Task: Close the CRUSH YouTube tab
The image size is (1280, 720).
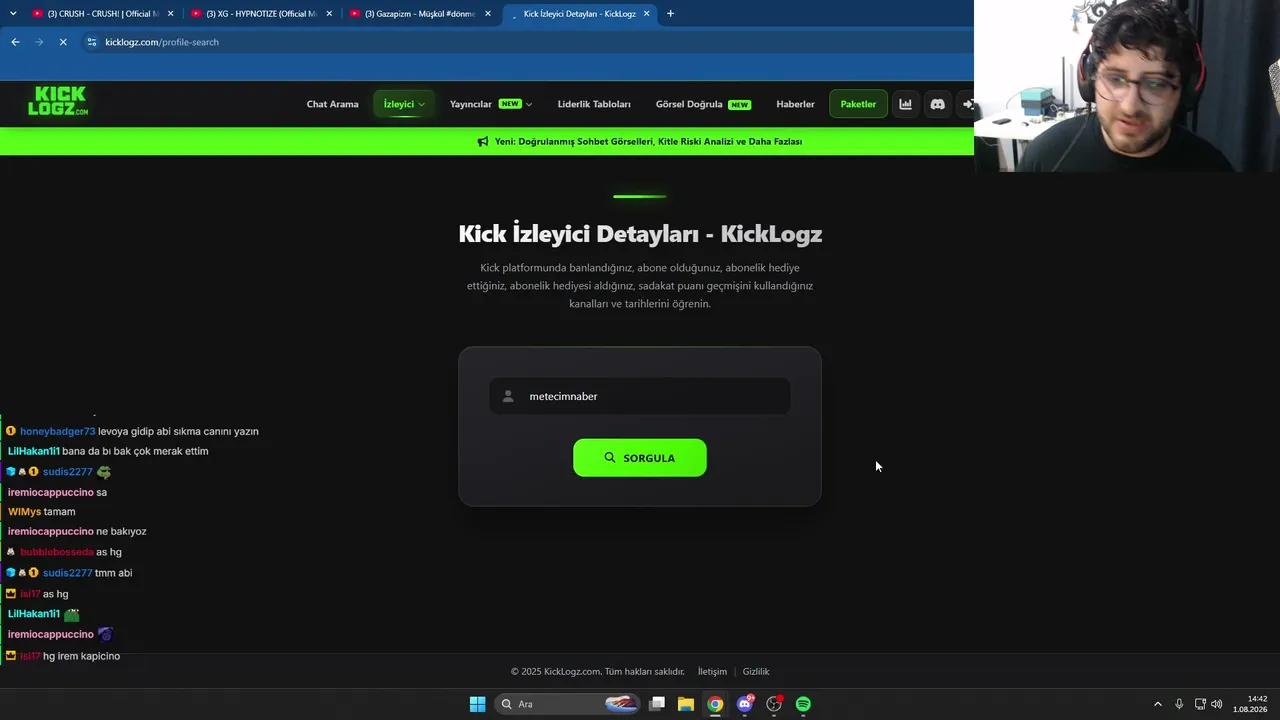Action: coord(171,14)
